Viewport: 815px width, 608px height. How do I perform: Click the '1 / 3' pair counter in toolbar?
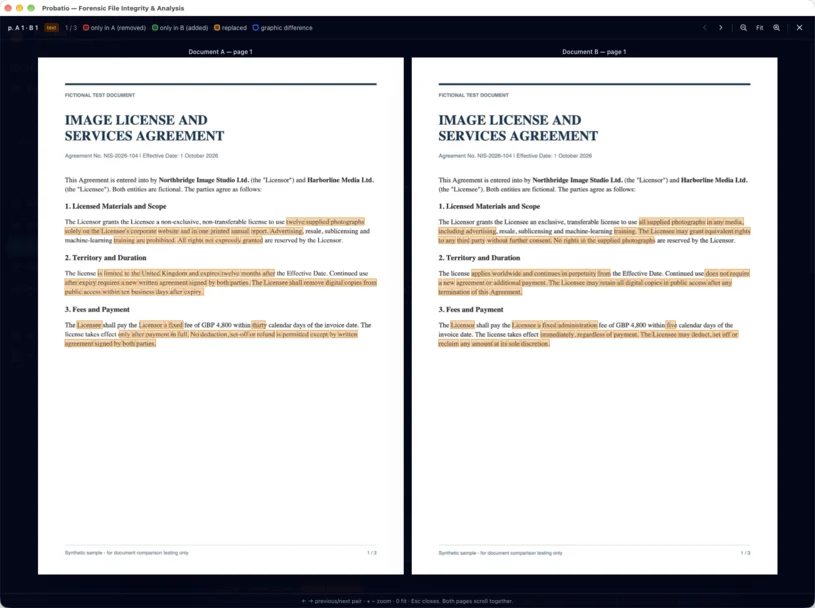(71, 28)
